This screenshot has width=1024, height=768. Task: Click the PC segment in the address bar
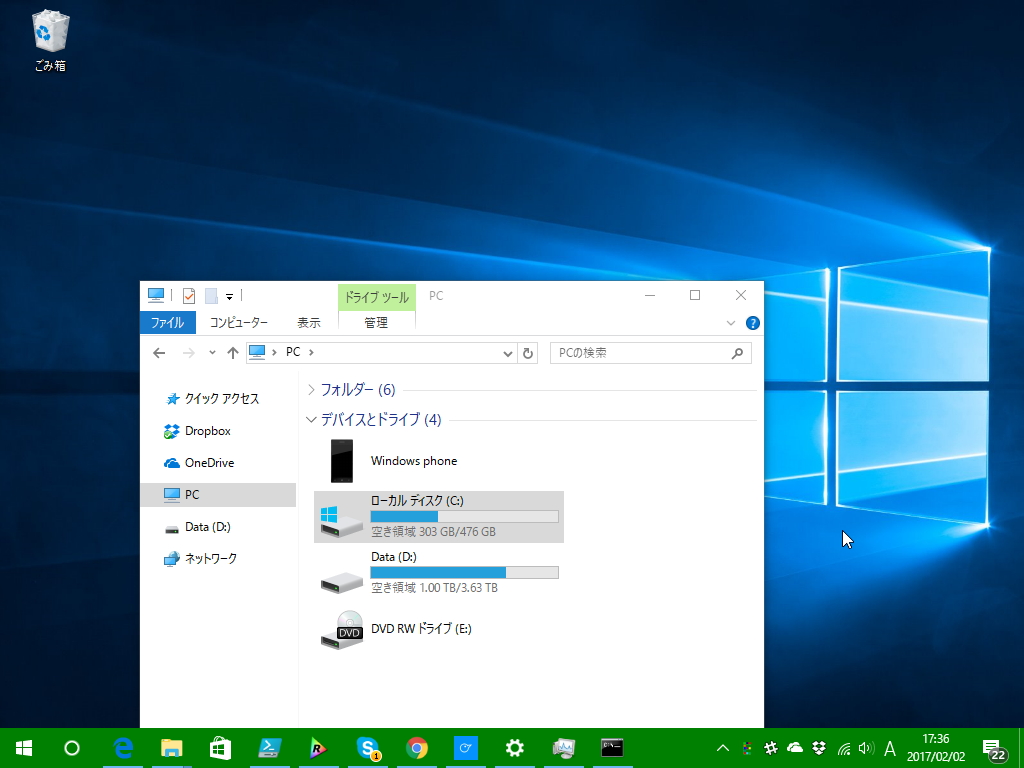(293, 353)
